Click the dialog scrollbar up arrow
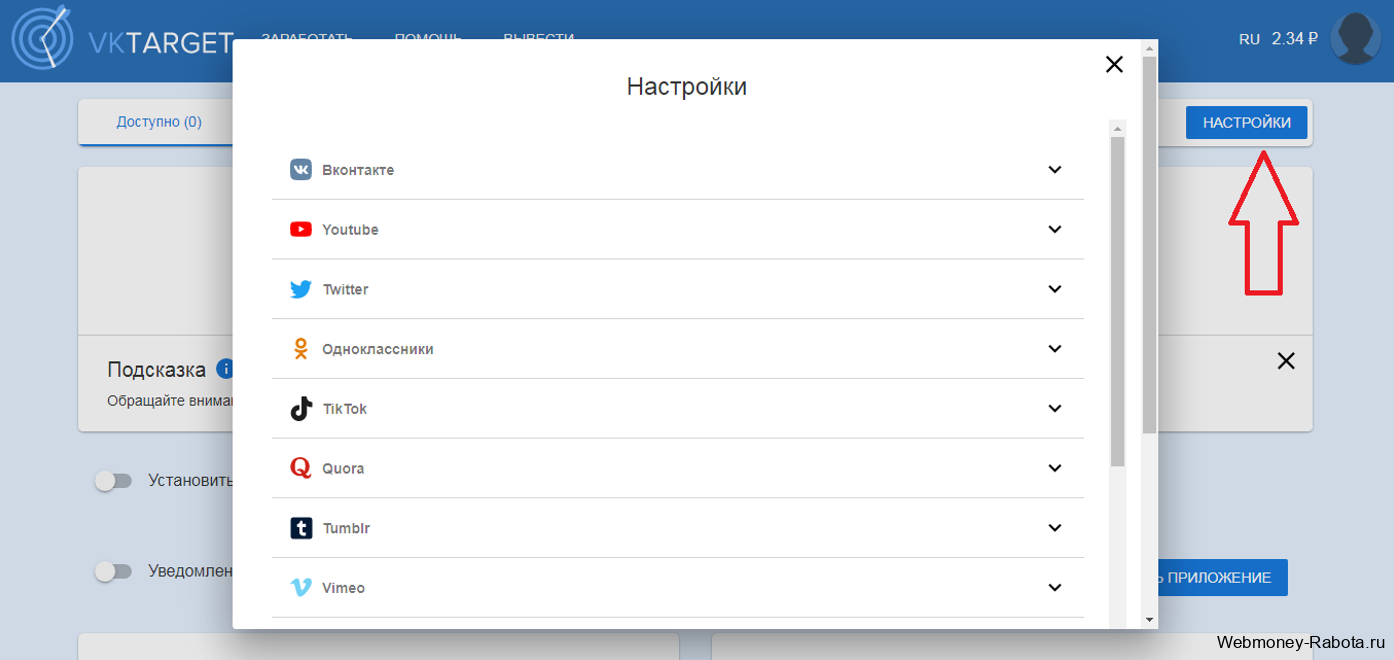1394x660 pixels. 1149,48
